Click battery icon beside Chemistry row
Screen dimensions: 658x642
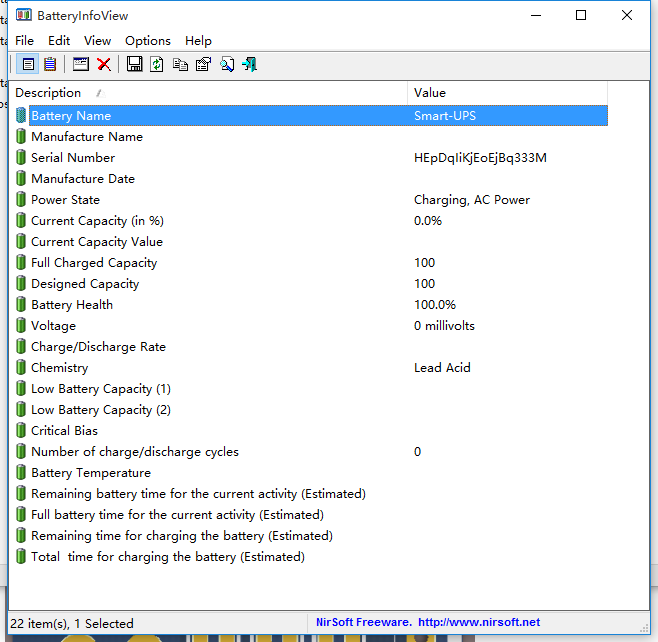pyautogui.click(x=21, y=368)
